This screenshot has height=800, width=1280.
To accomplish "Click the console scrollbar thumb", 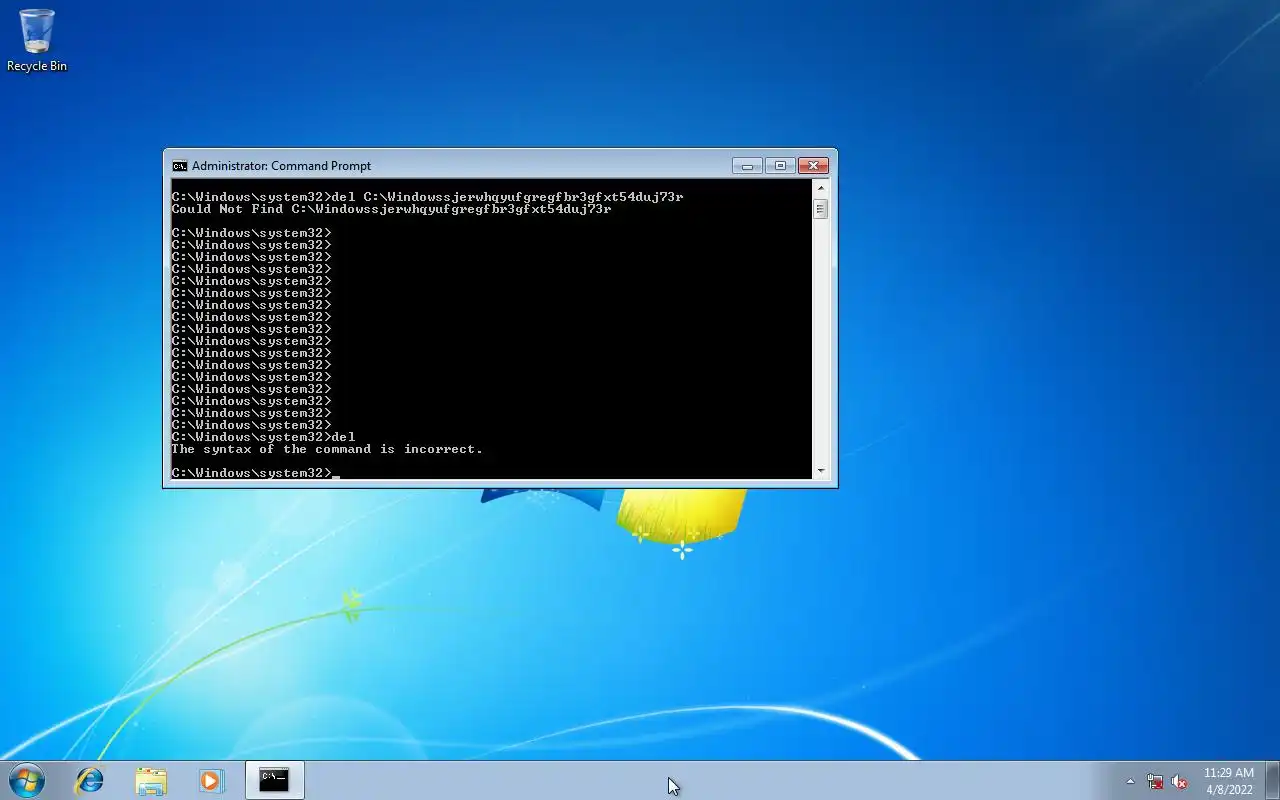I will point(821,209).
